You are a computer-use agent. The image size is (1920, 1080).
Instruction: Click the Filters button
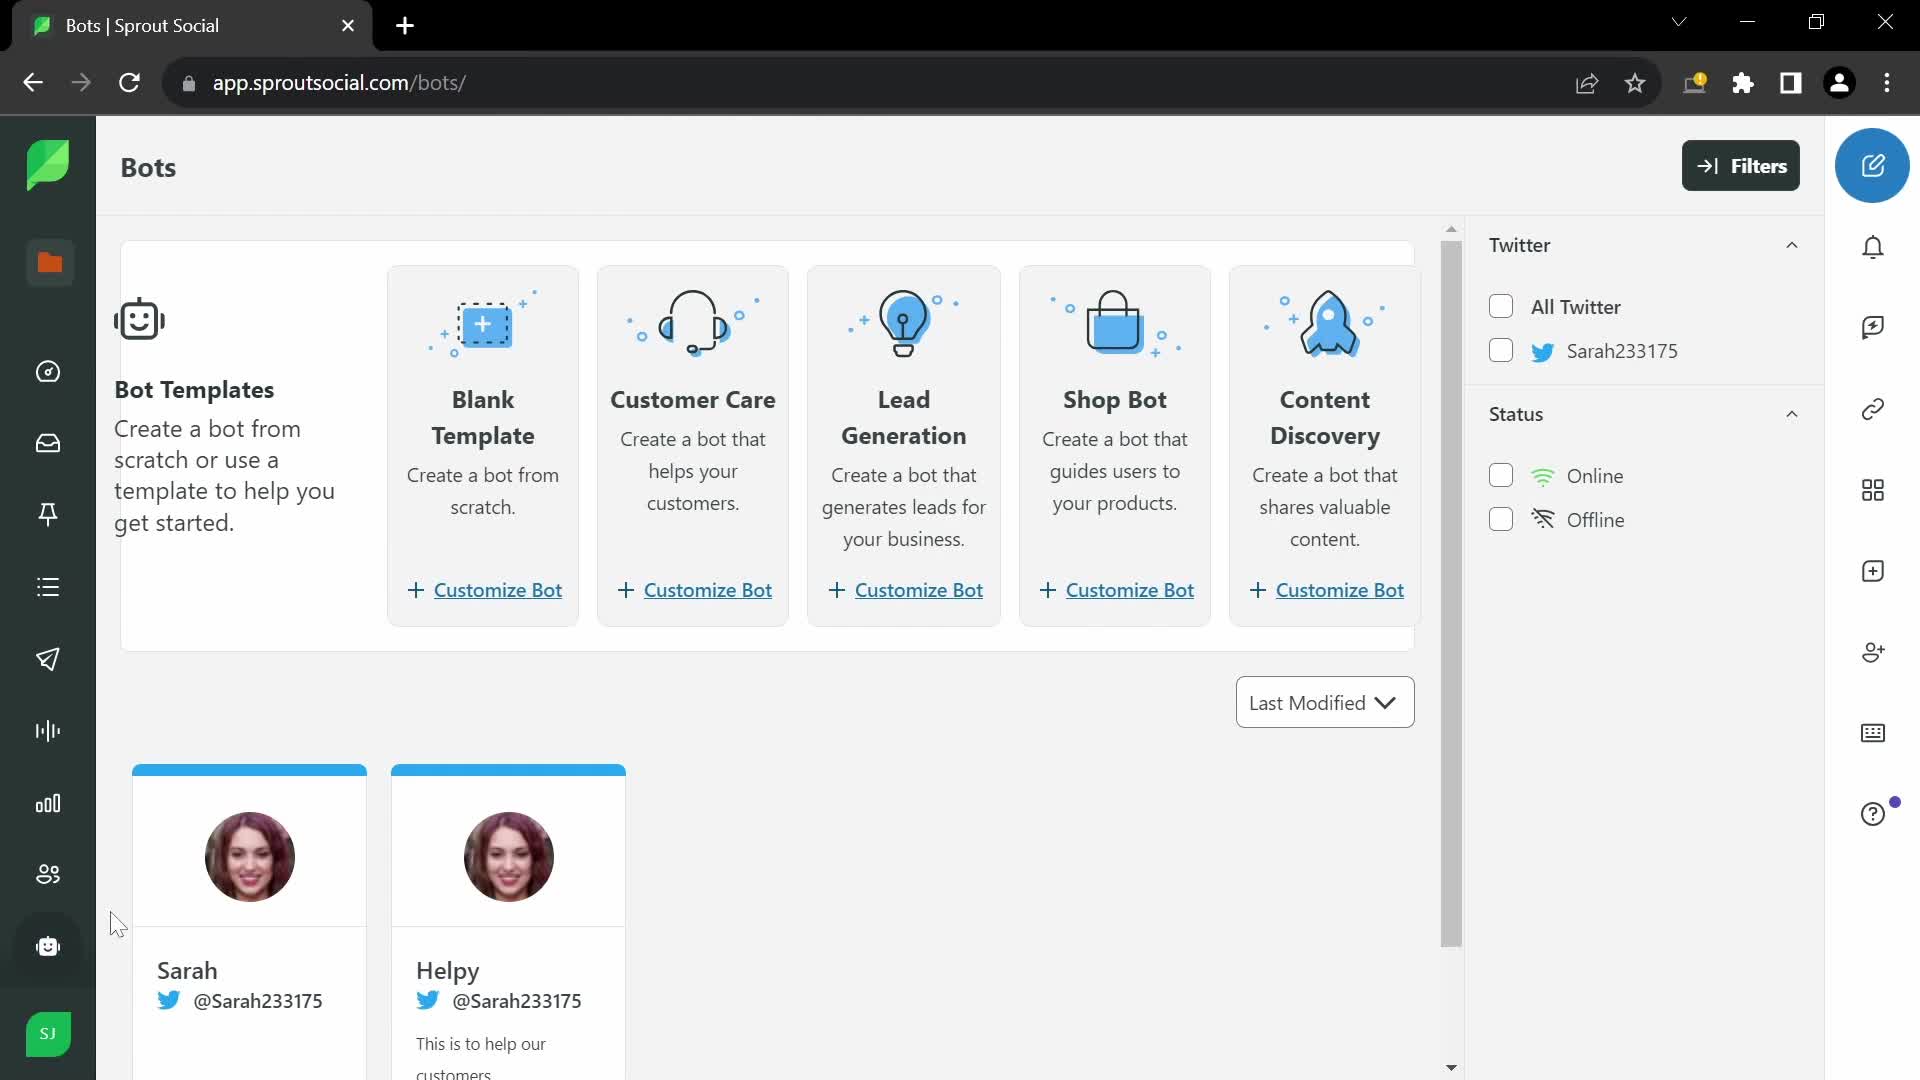click(x=1742, y=165)
